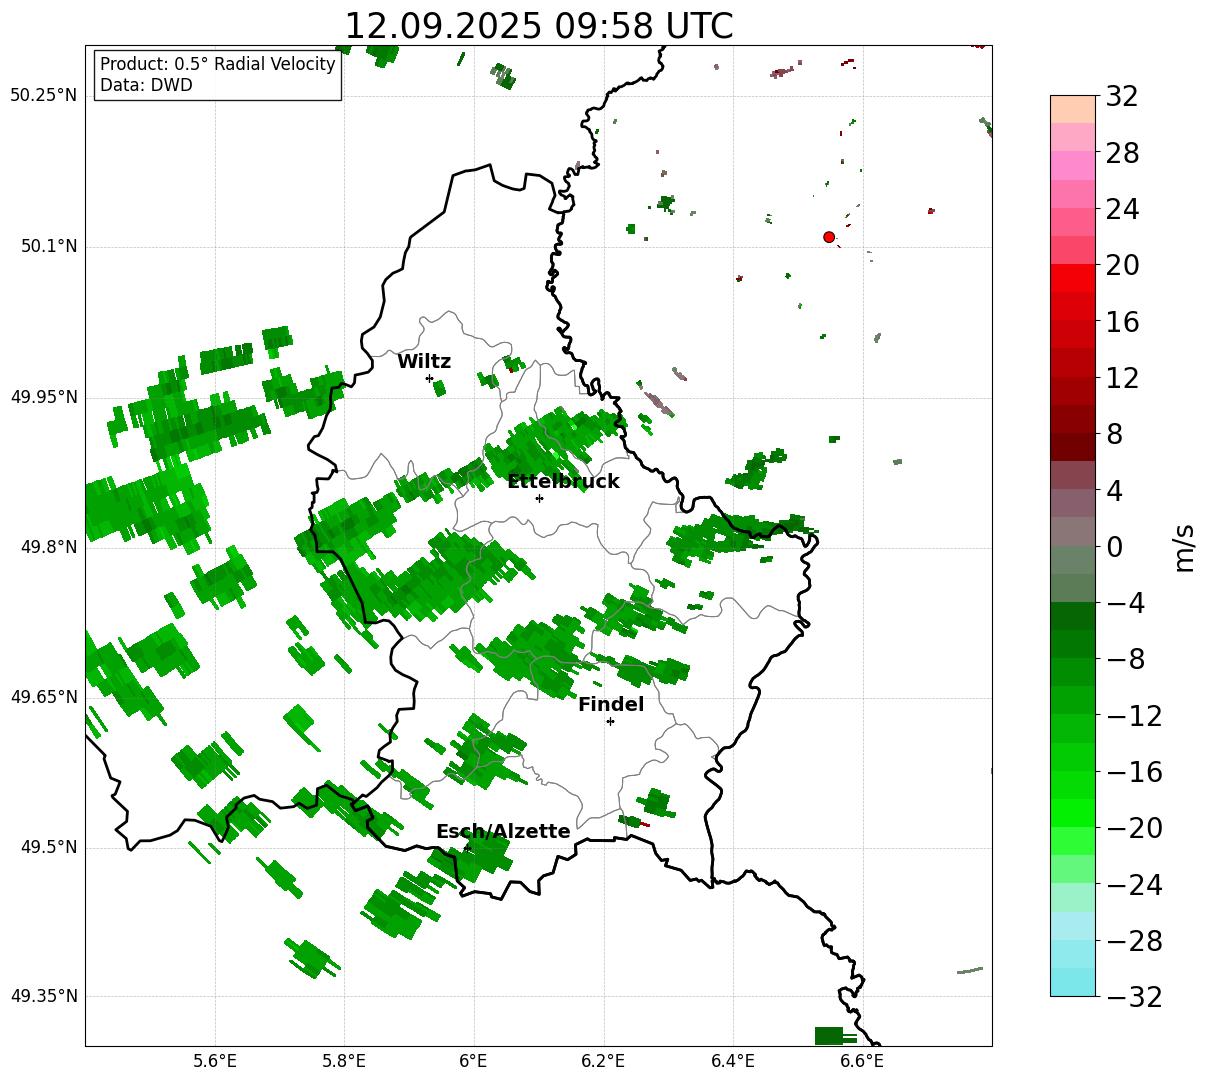Click the −32 colorbar tick label
Screen dimensions: 1207x1081
pyautogui.click(x=1134, y=997)
